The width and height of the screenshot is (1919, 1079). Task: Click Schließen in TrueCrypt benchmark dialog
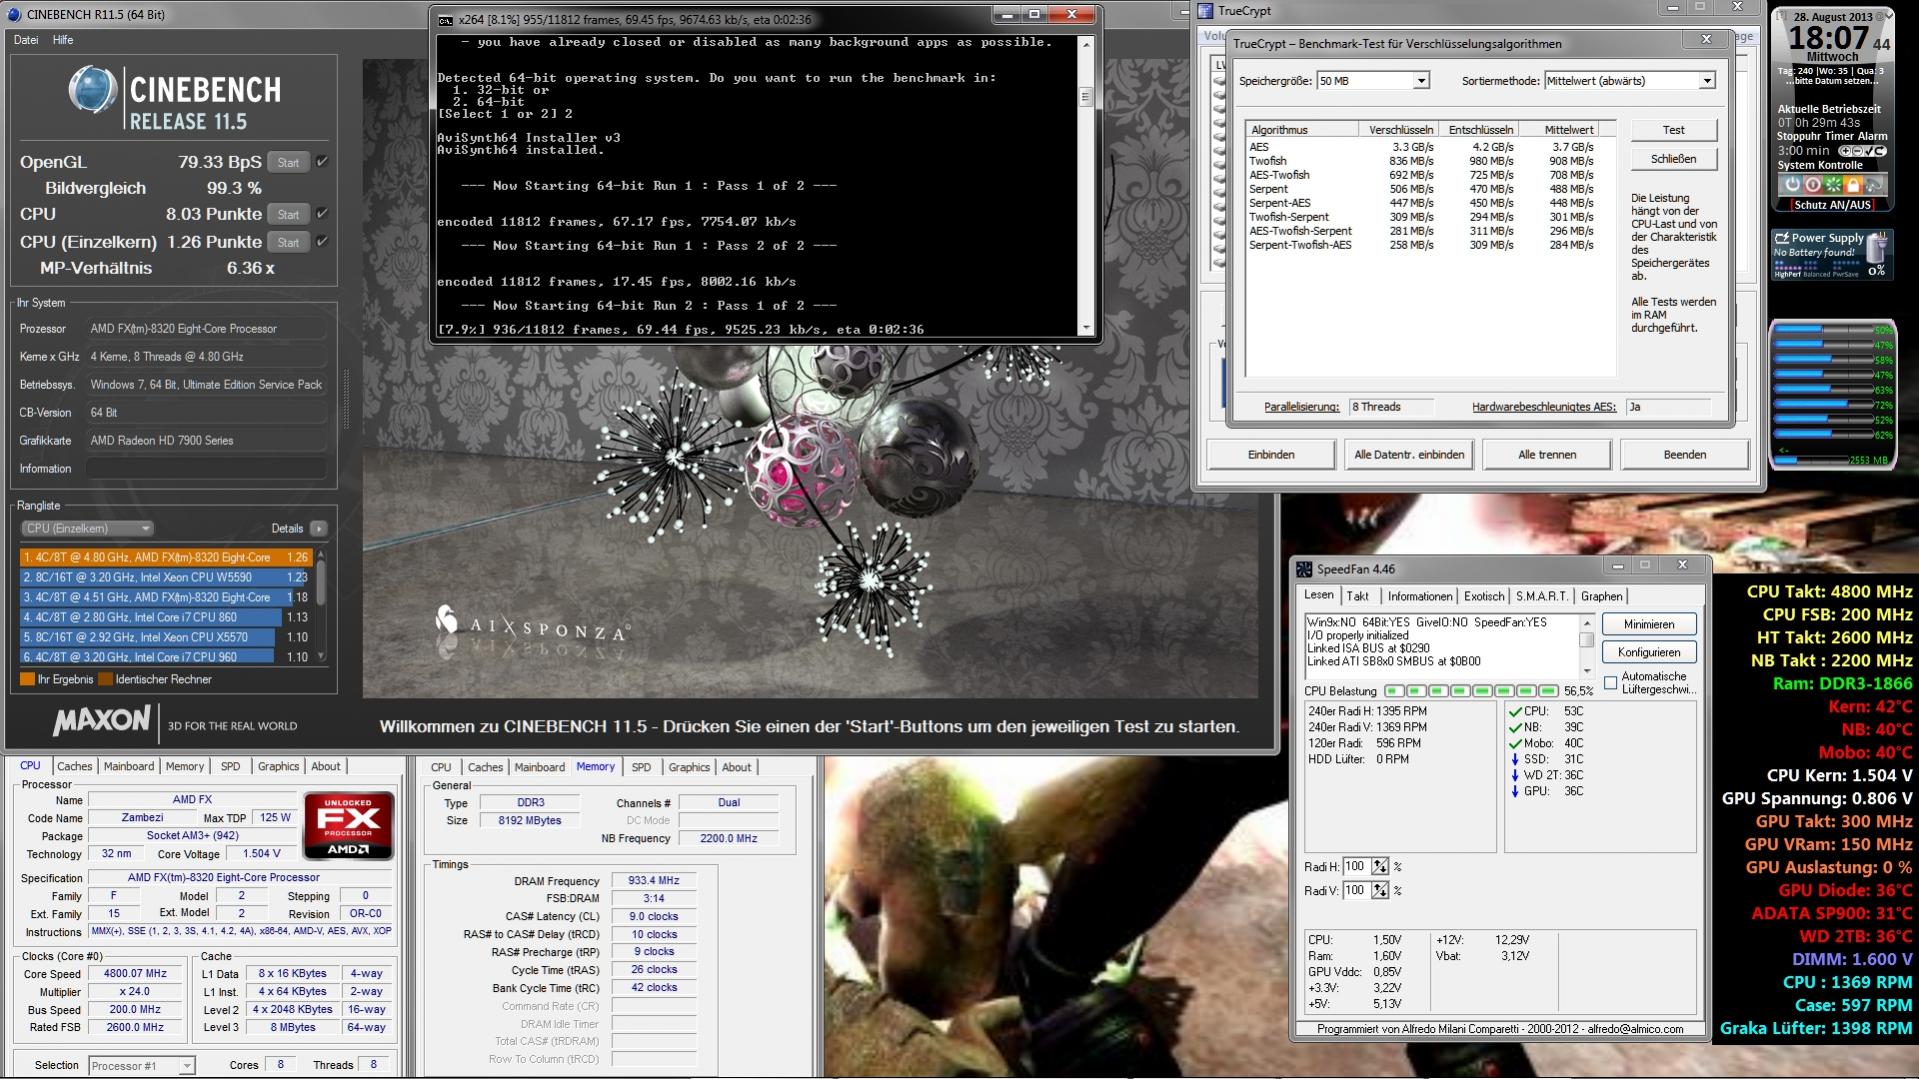1673,159
